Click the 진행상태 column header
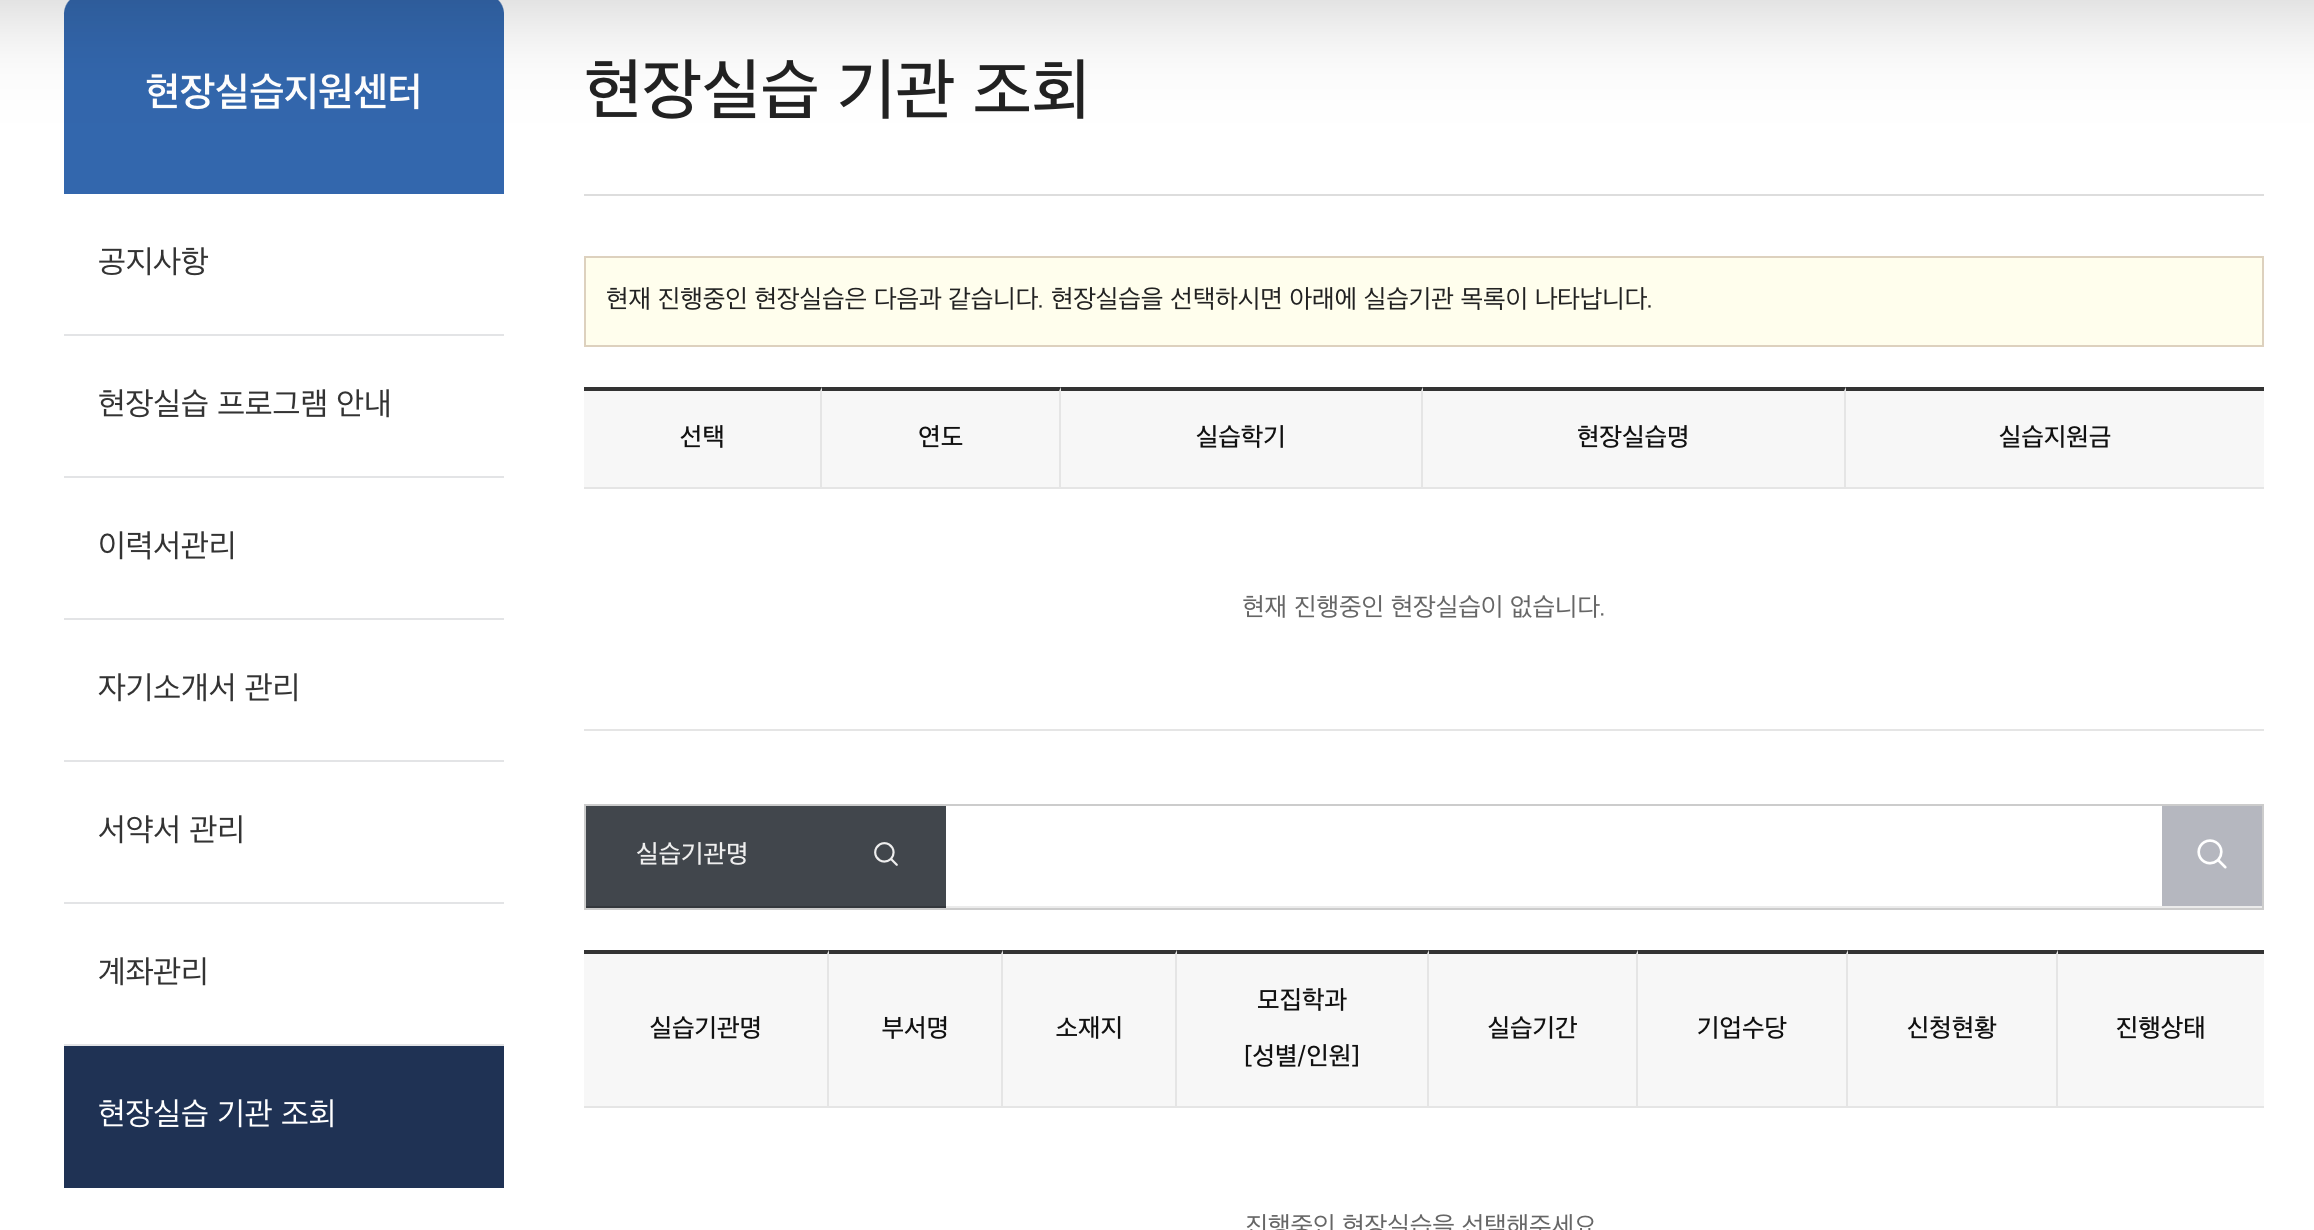The height and width of the screenshot is (1230, 2314). [2160, 1028]
